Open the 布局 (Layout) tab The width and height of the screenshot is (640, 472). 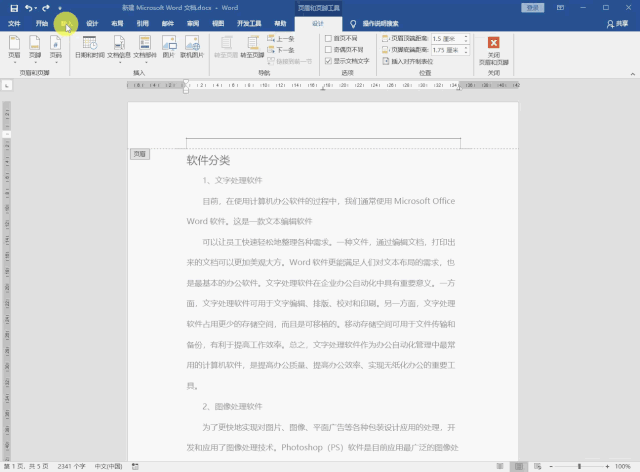point(117,24)
